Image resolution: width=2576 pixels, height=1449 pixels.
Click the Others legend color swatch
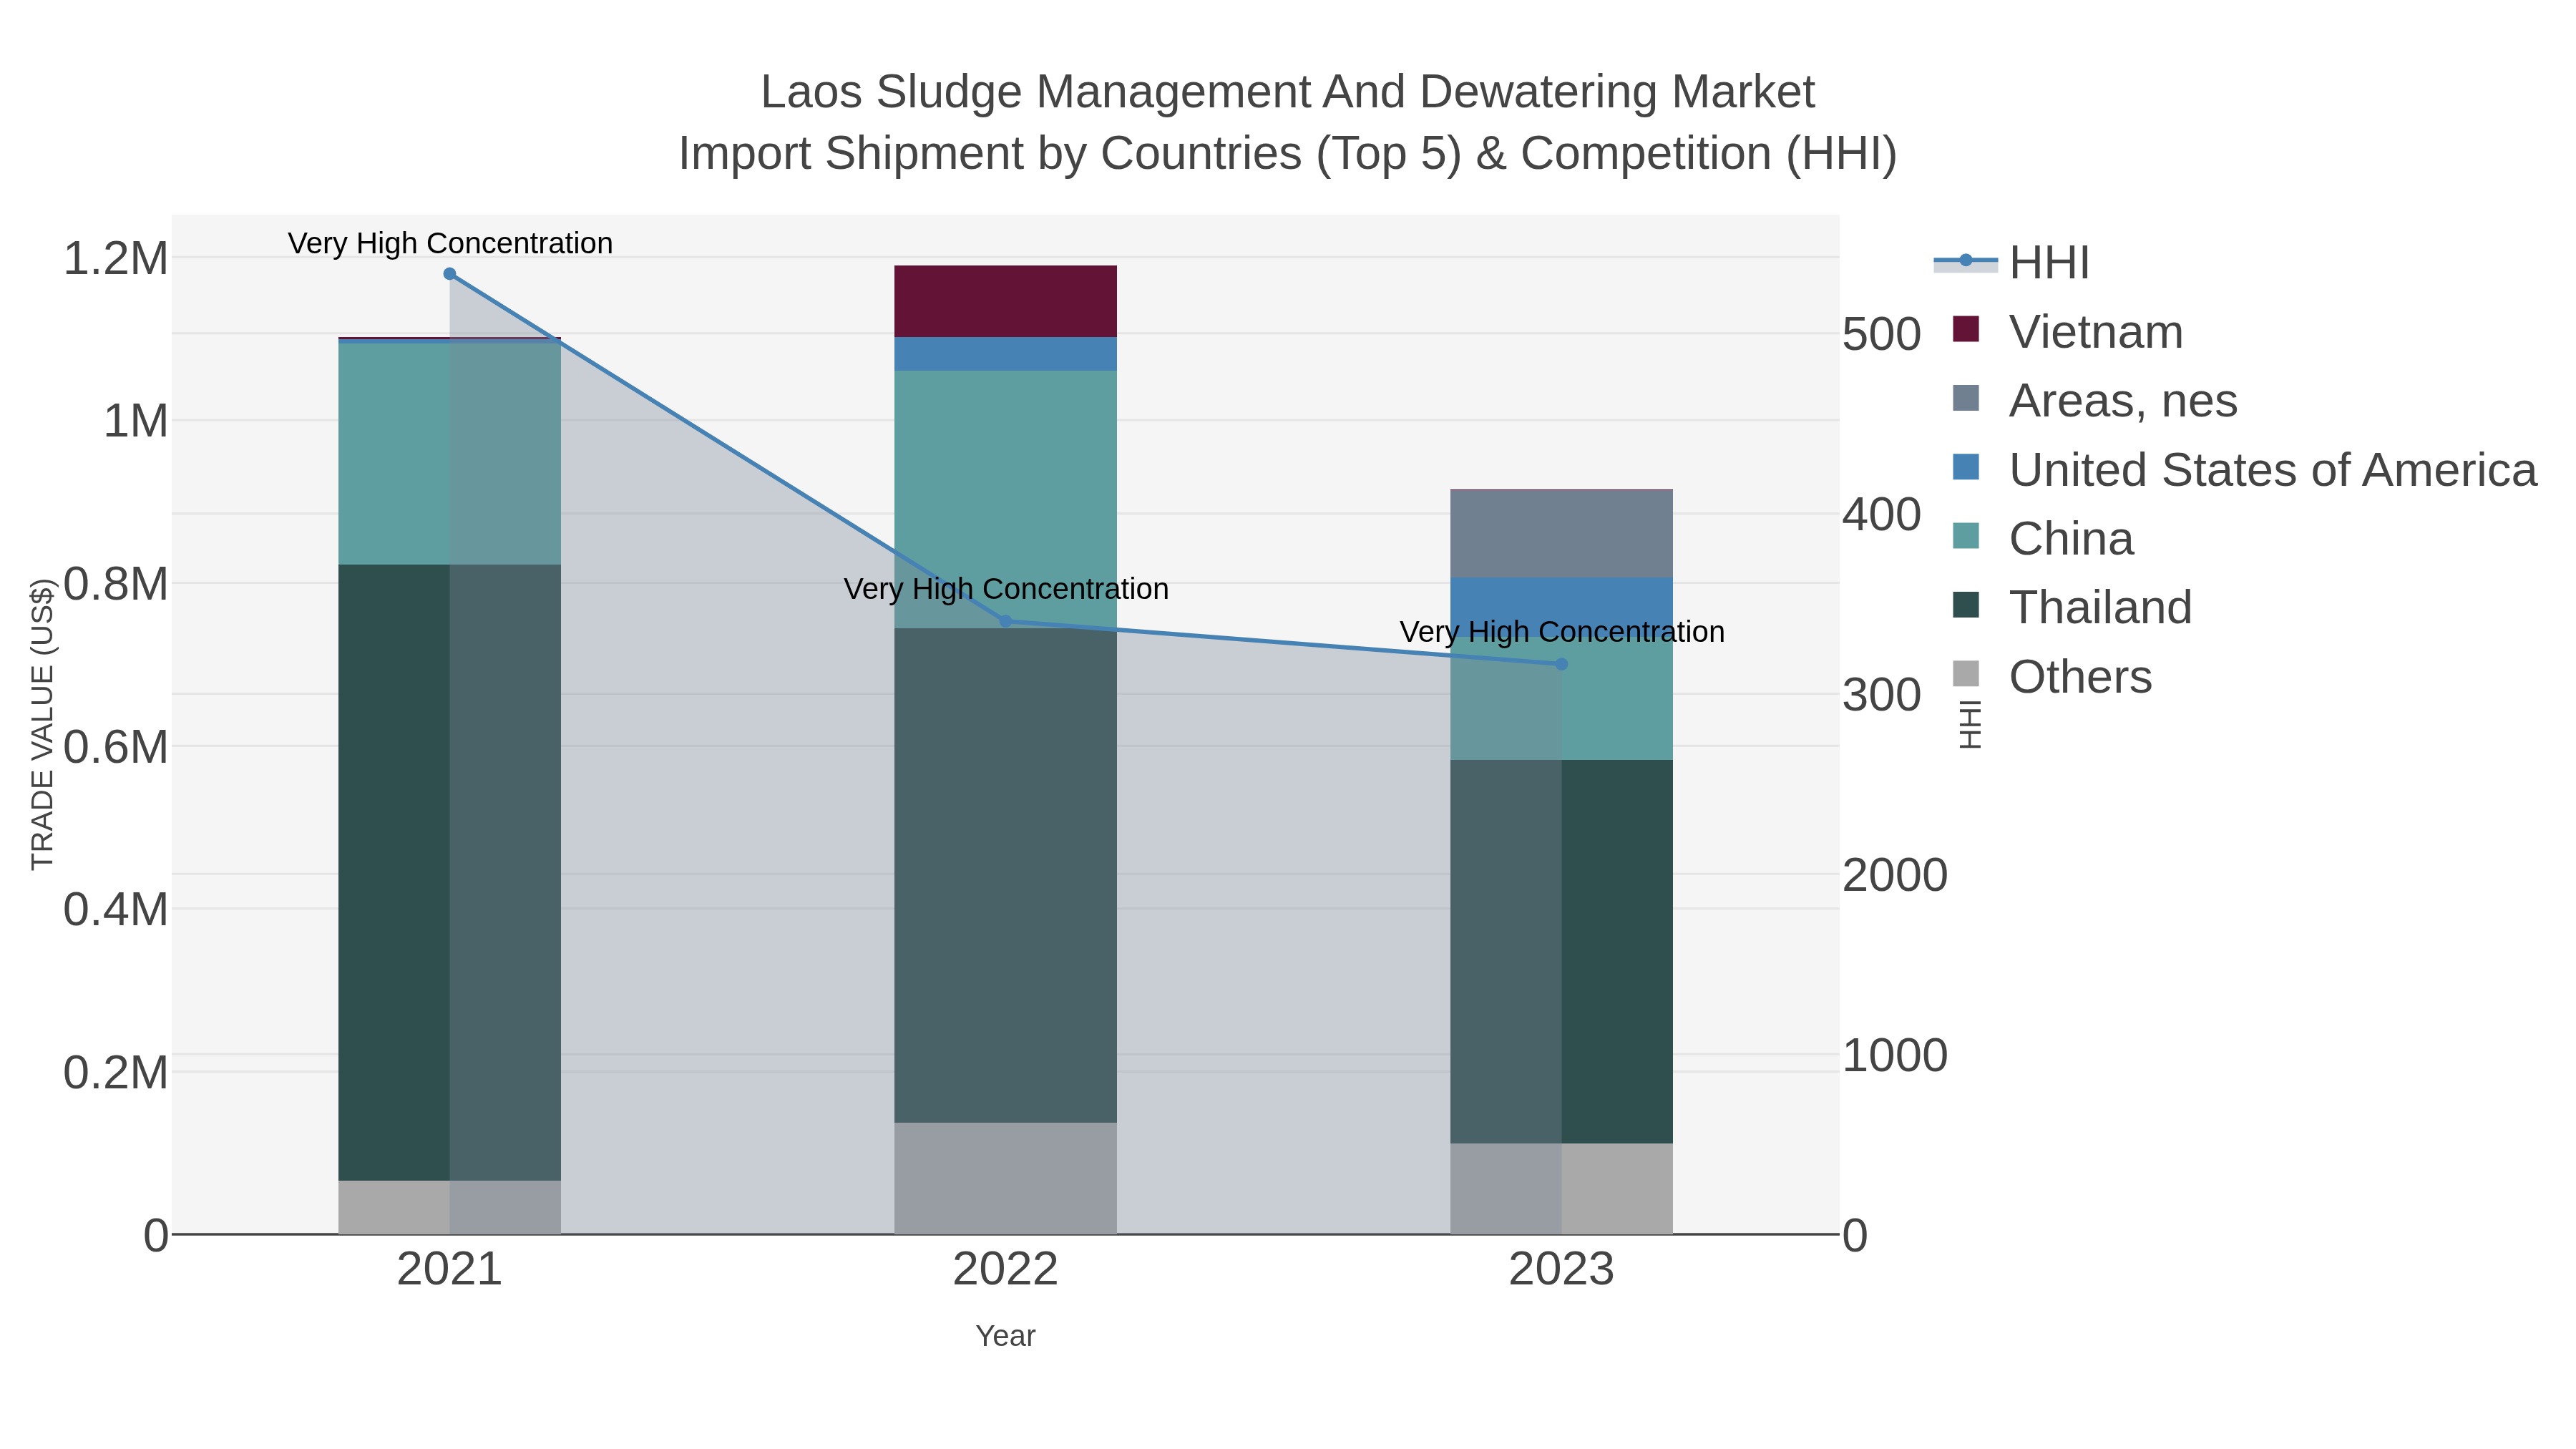1966,674
